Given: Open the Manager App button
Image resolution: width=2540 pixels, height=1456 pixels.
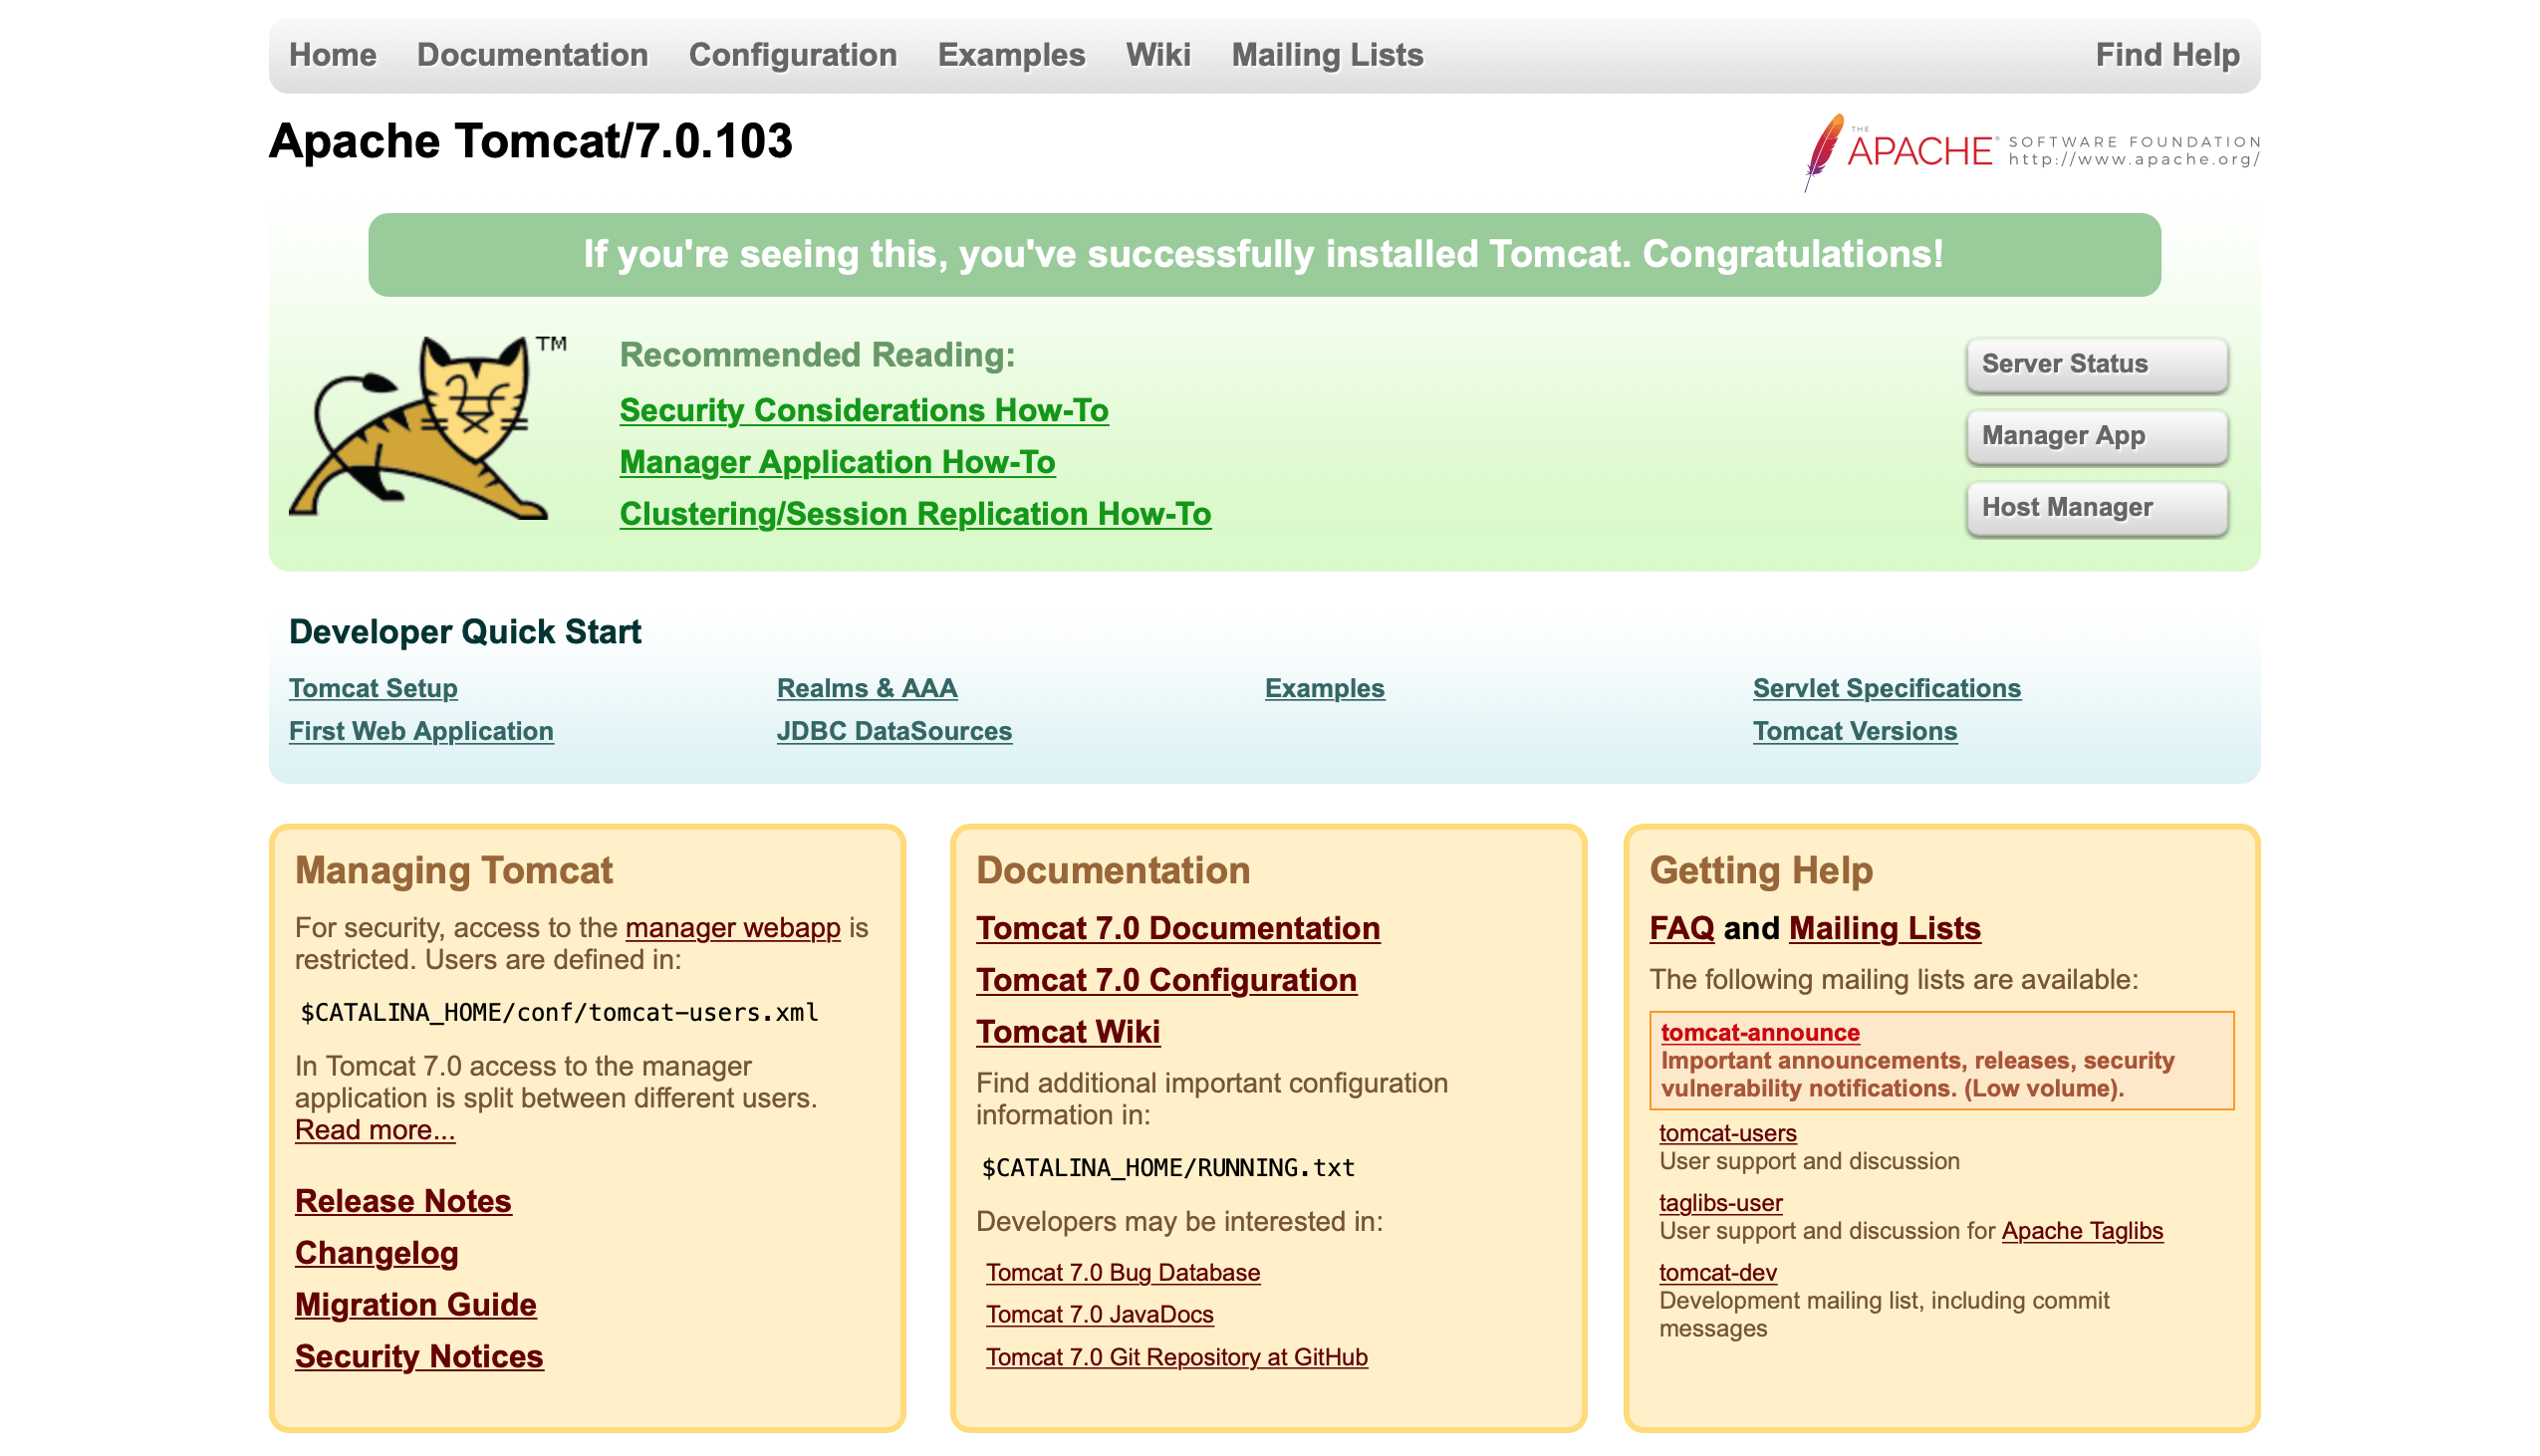Looking at the screenshot, I should click(x=2096, y=436).
